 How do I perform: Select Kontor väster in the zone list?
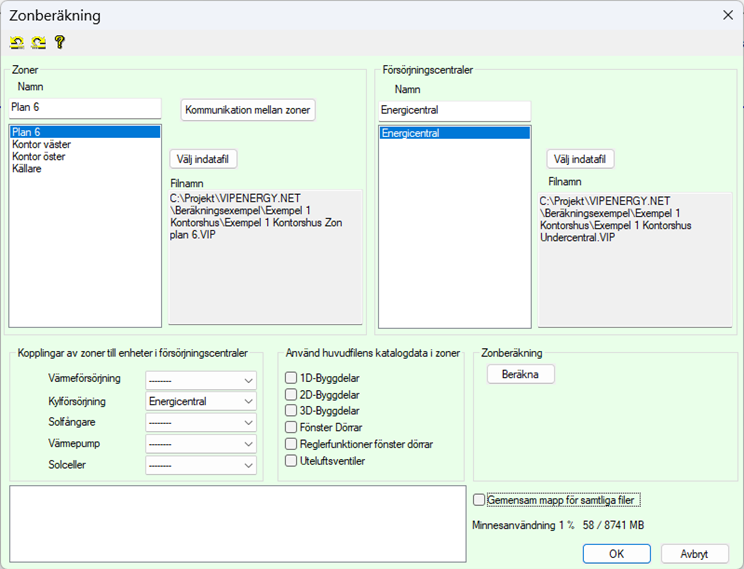pos(41,145)
